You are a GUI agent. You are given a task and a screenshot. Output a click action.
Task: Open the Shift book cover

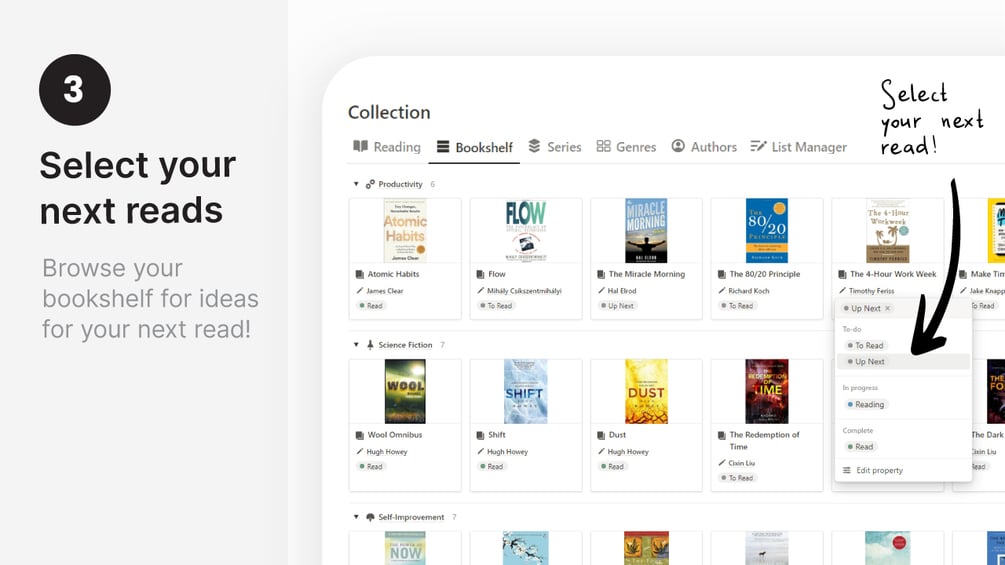click(x=526, y=391)
